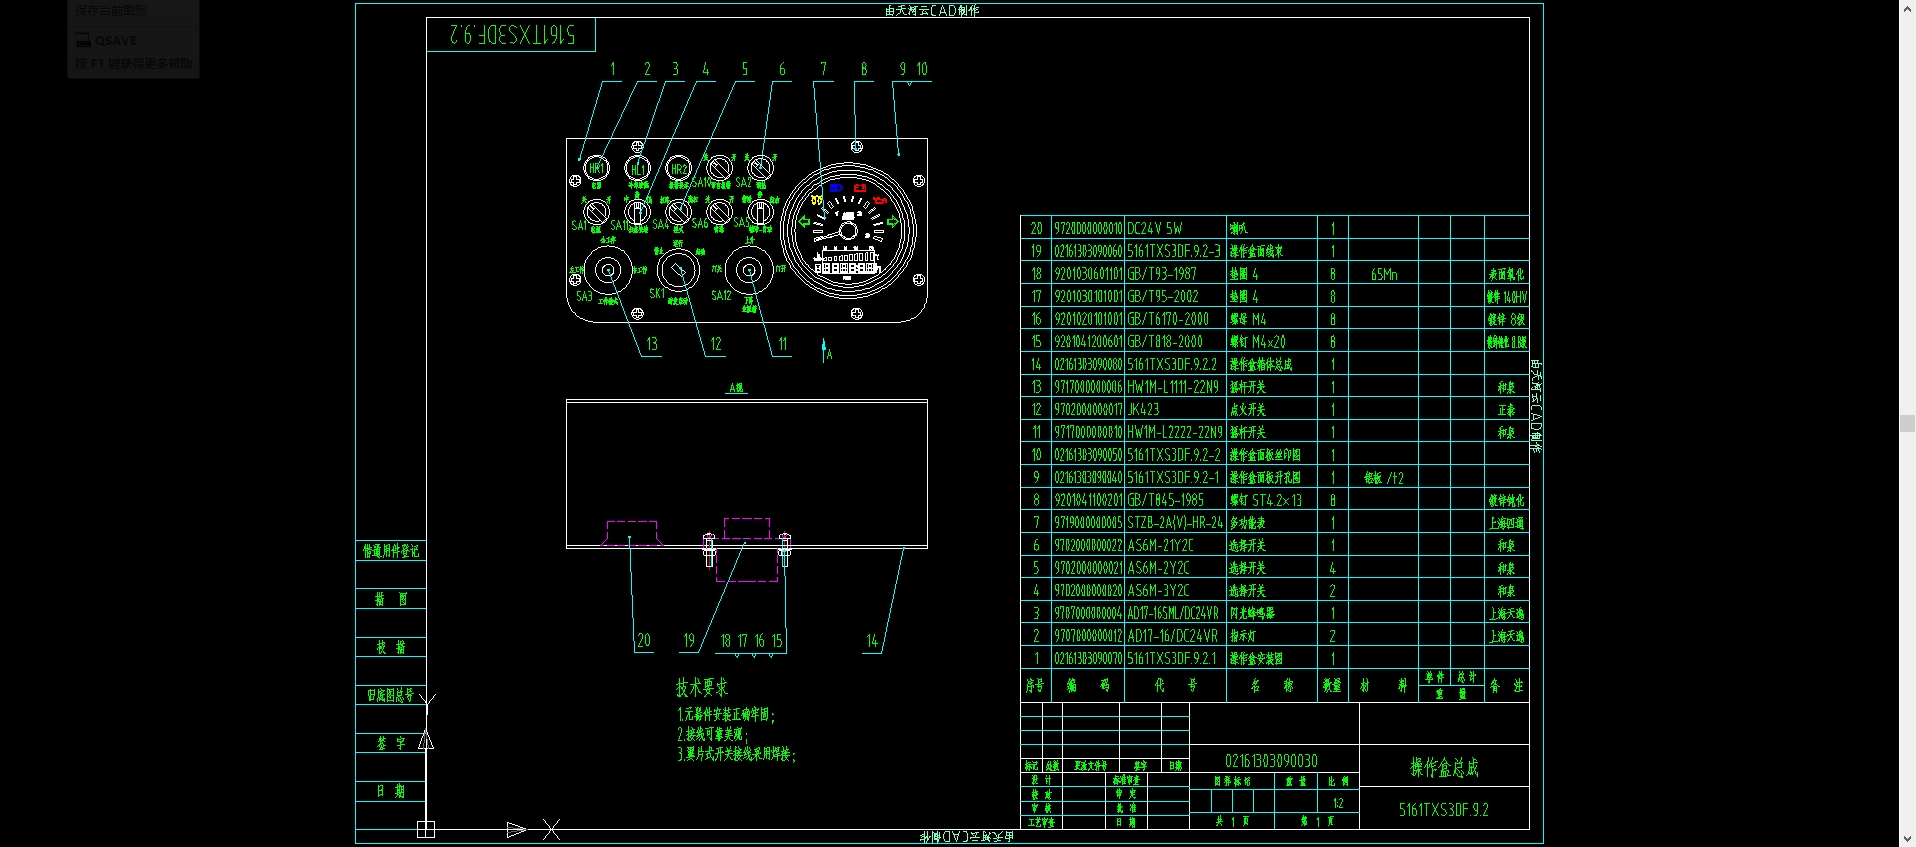Screen dimensions: 1916x847
Task: Click requirement line '3.翼片式开关接线采用焊接;'
Action: tap(737, 754)
